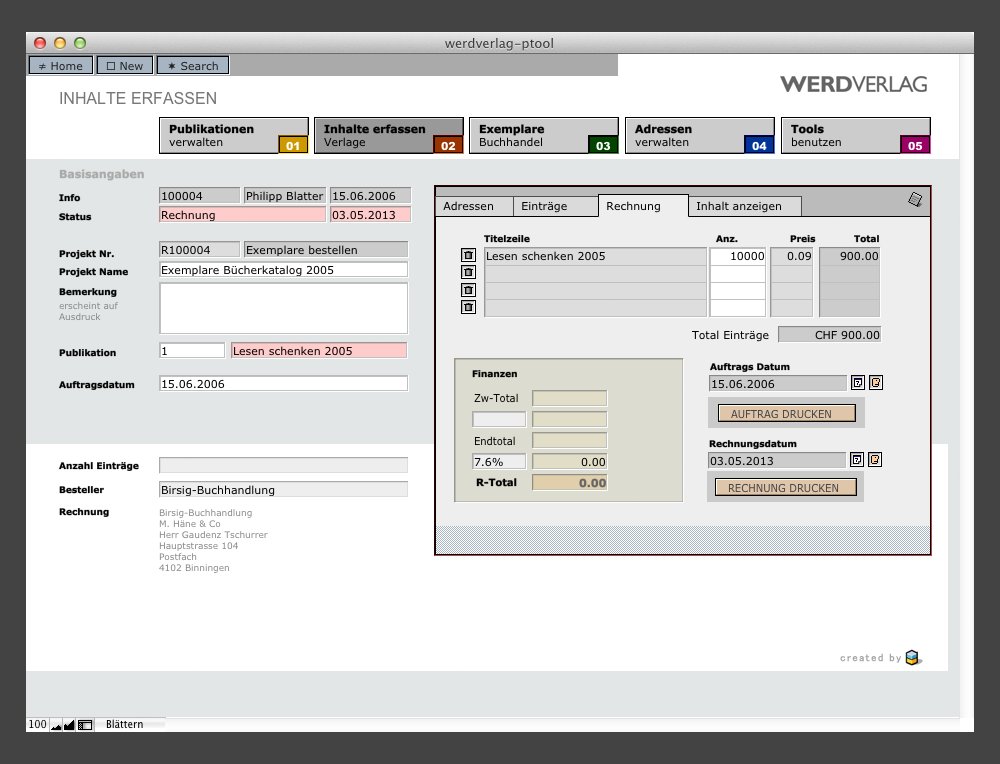Zoom out using the small mountain icon

pos(56,725)
